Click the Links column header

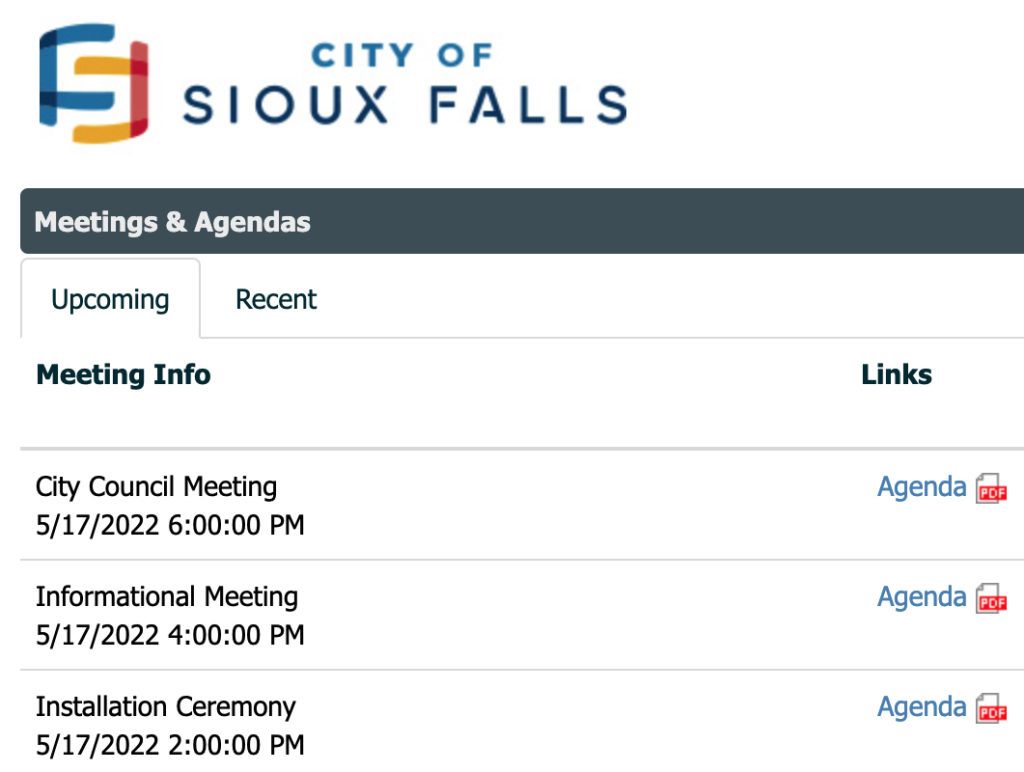(896, 374)
